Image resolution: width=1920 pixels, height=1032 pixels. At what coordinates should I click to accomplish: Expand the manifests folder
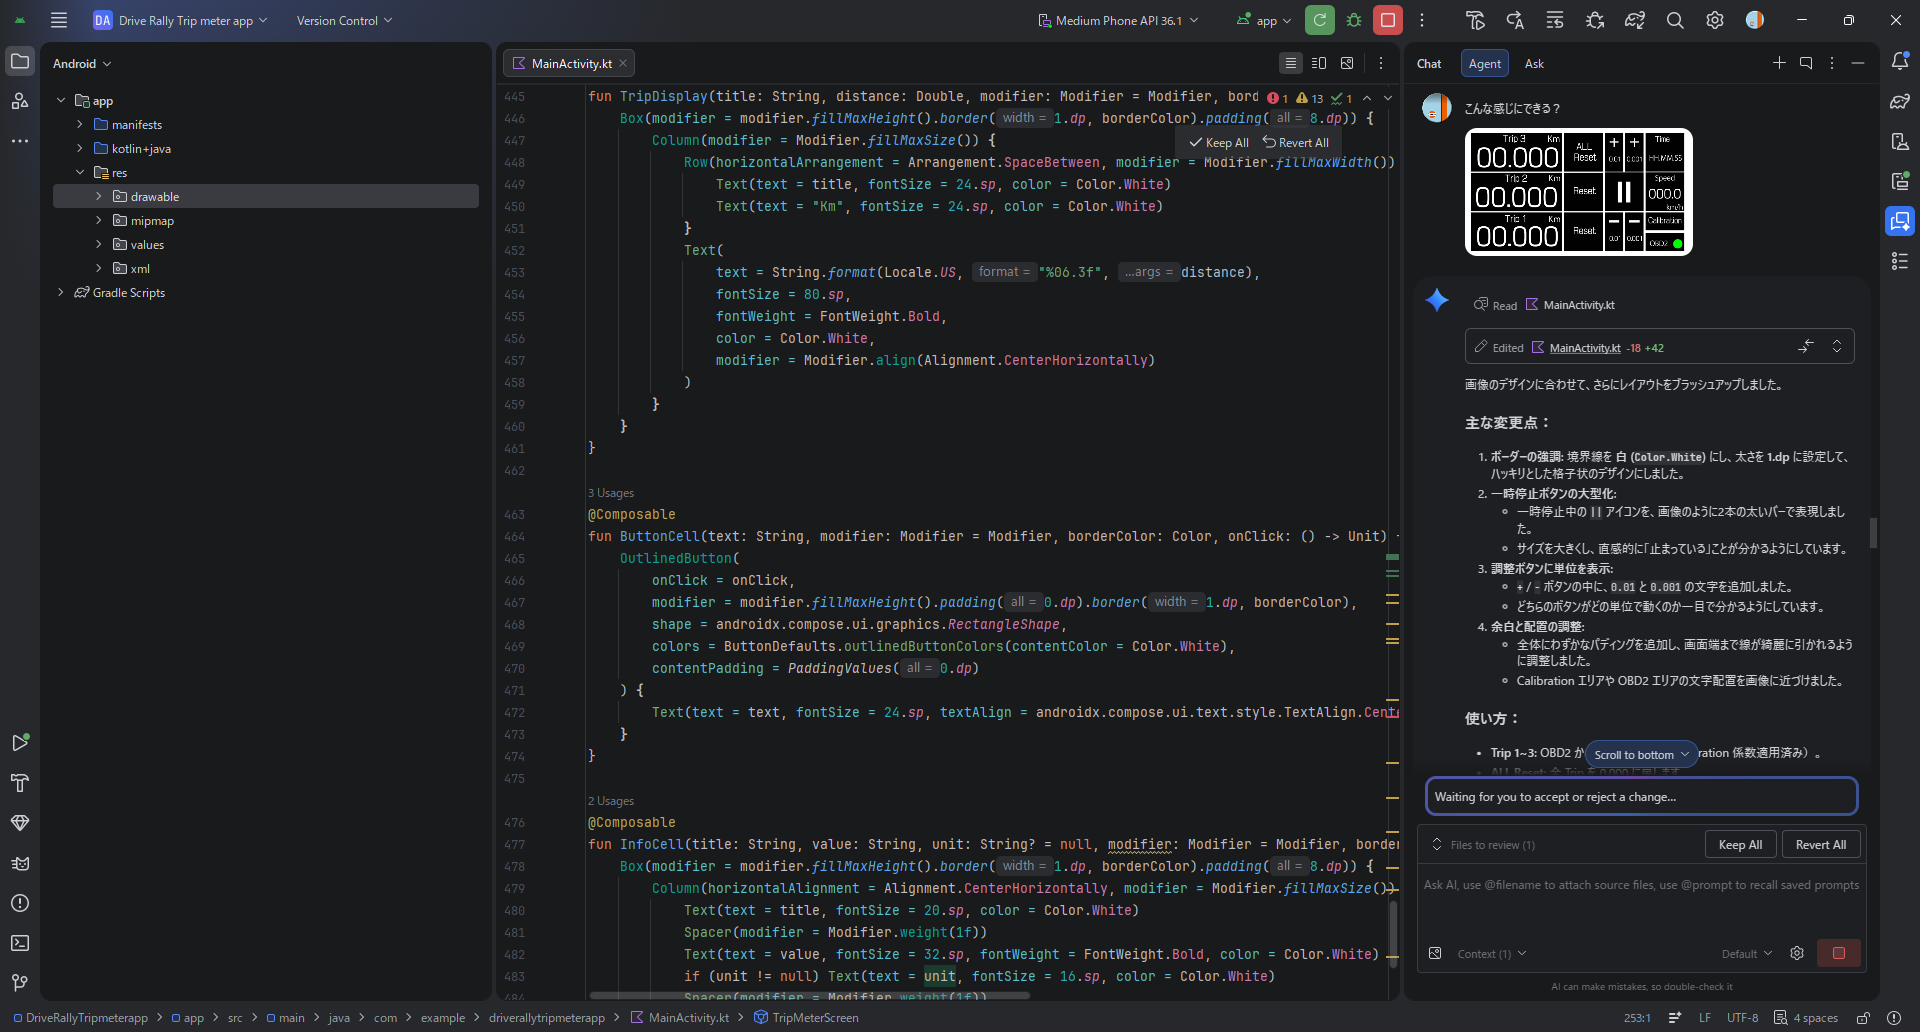[x=80, y=125]
